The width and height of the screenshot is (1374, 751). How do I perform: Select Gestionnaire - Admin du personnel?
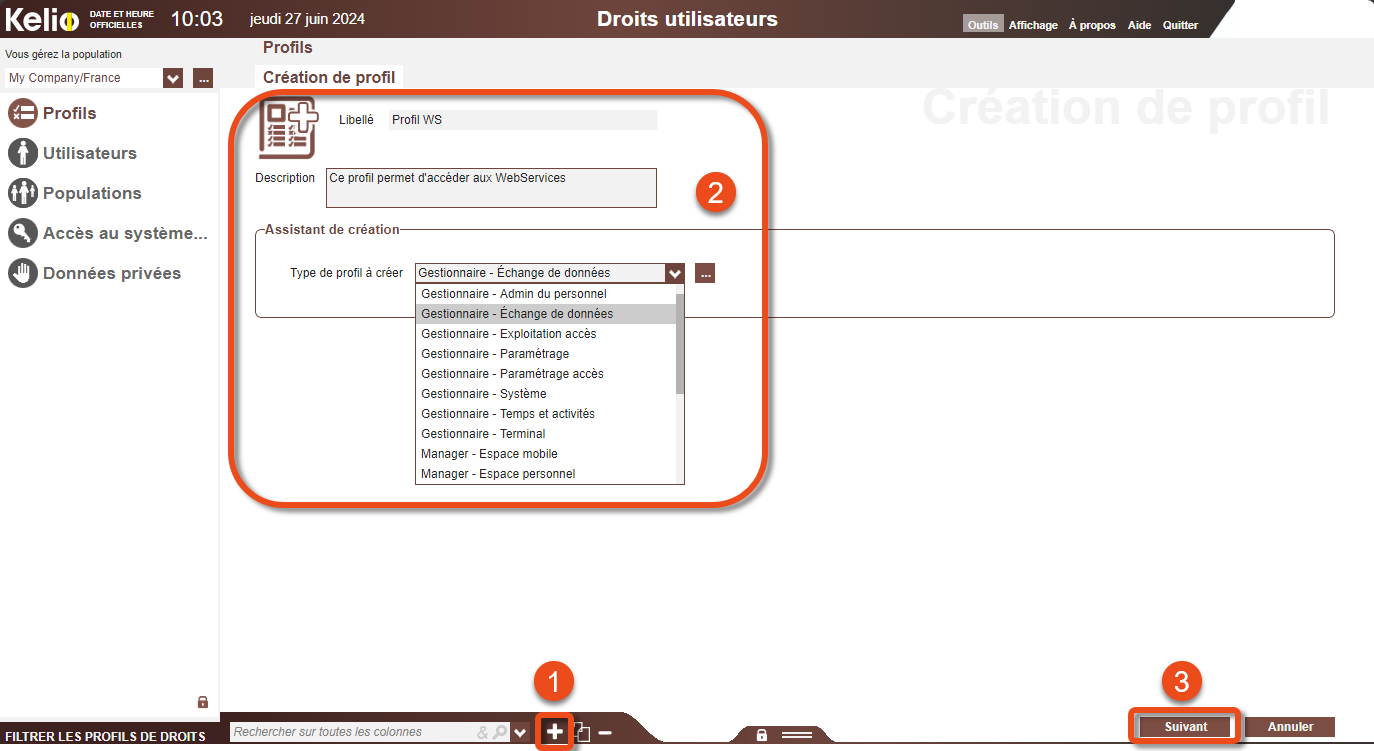pyautogui.click(x=546, y=294)
